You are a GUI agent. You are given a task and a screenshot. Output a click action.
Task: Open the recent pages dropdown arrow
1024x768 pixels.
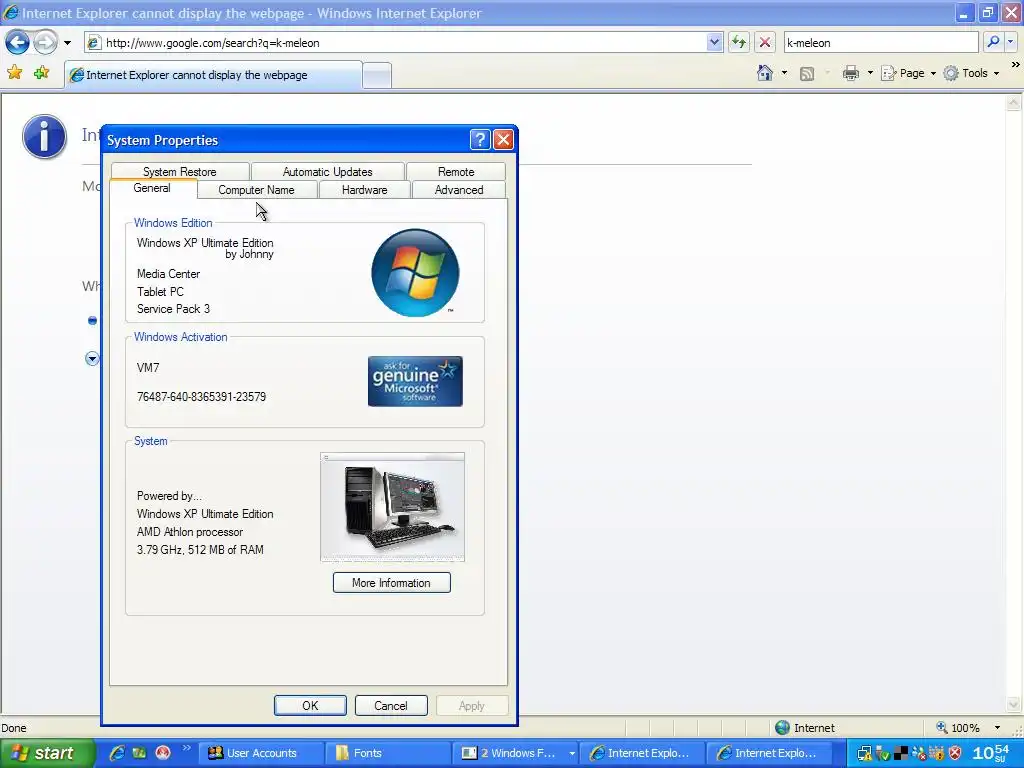67,43
